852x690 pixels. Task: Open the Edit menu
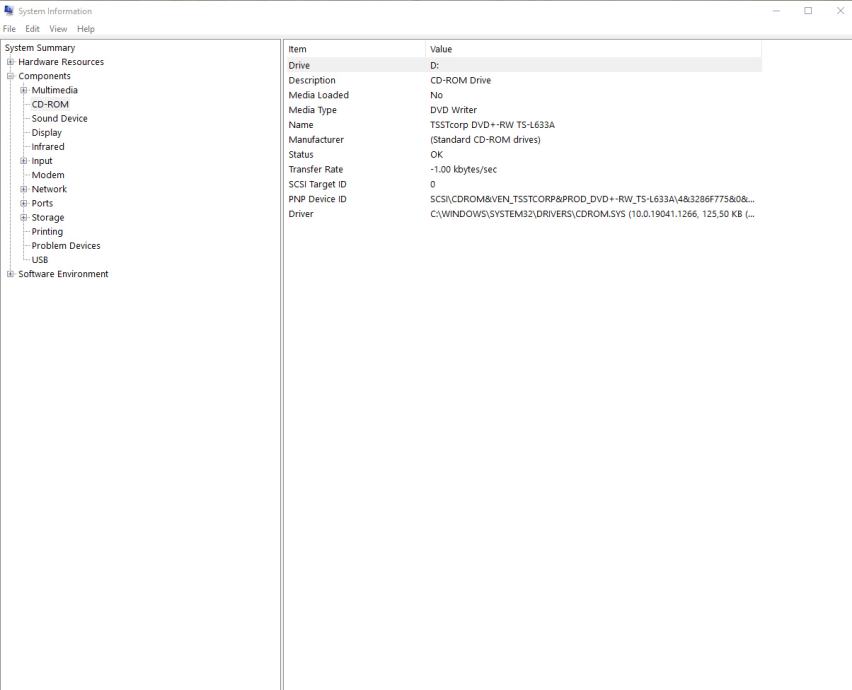[x=33, y=29]
